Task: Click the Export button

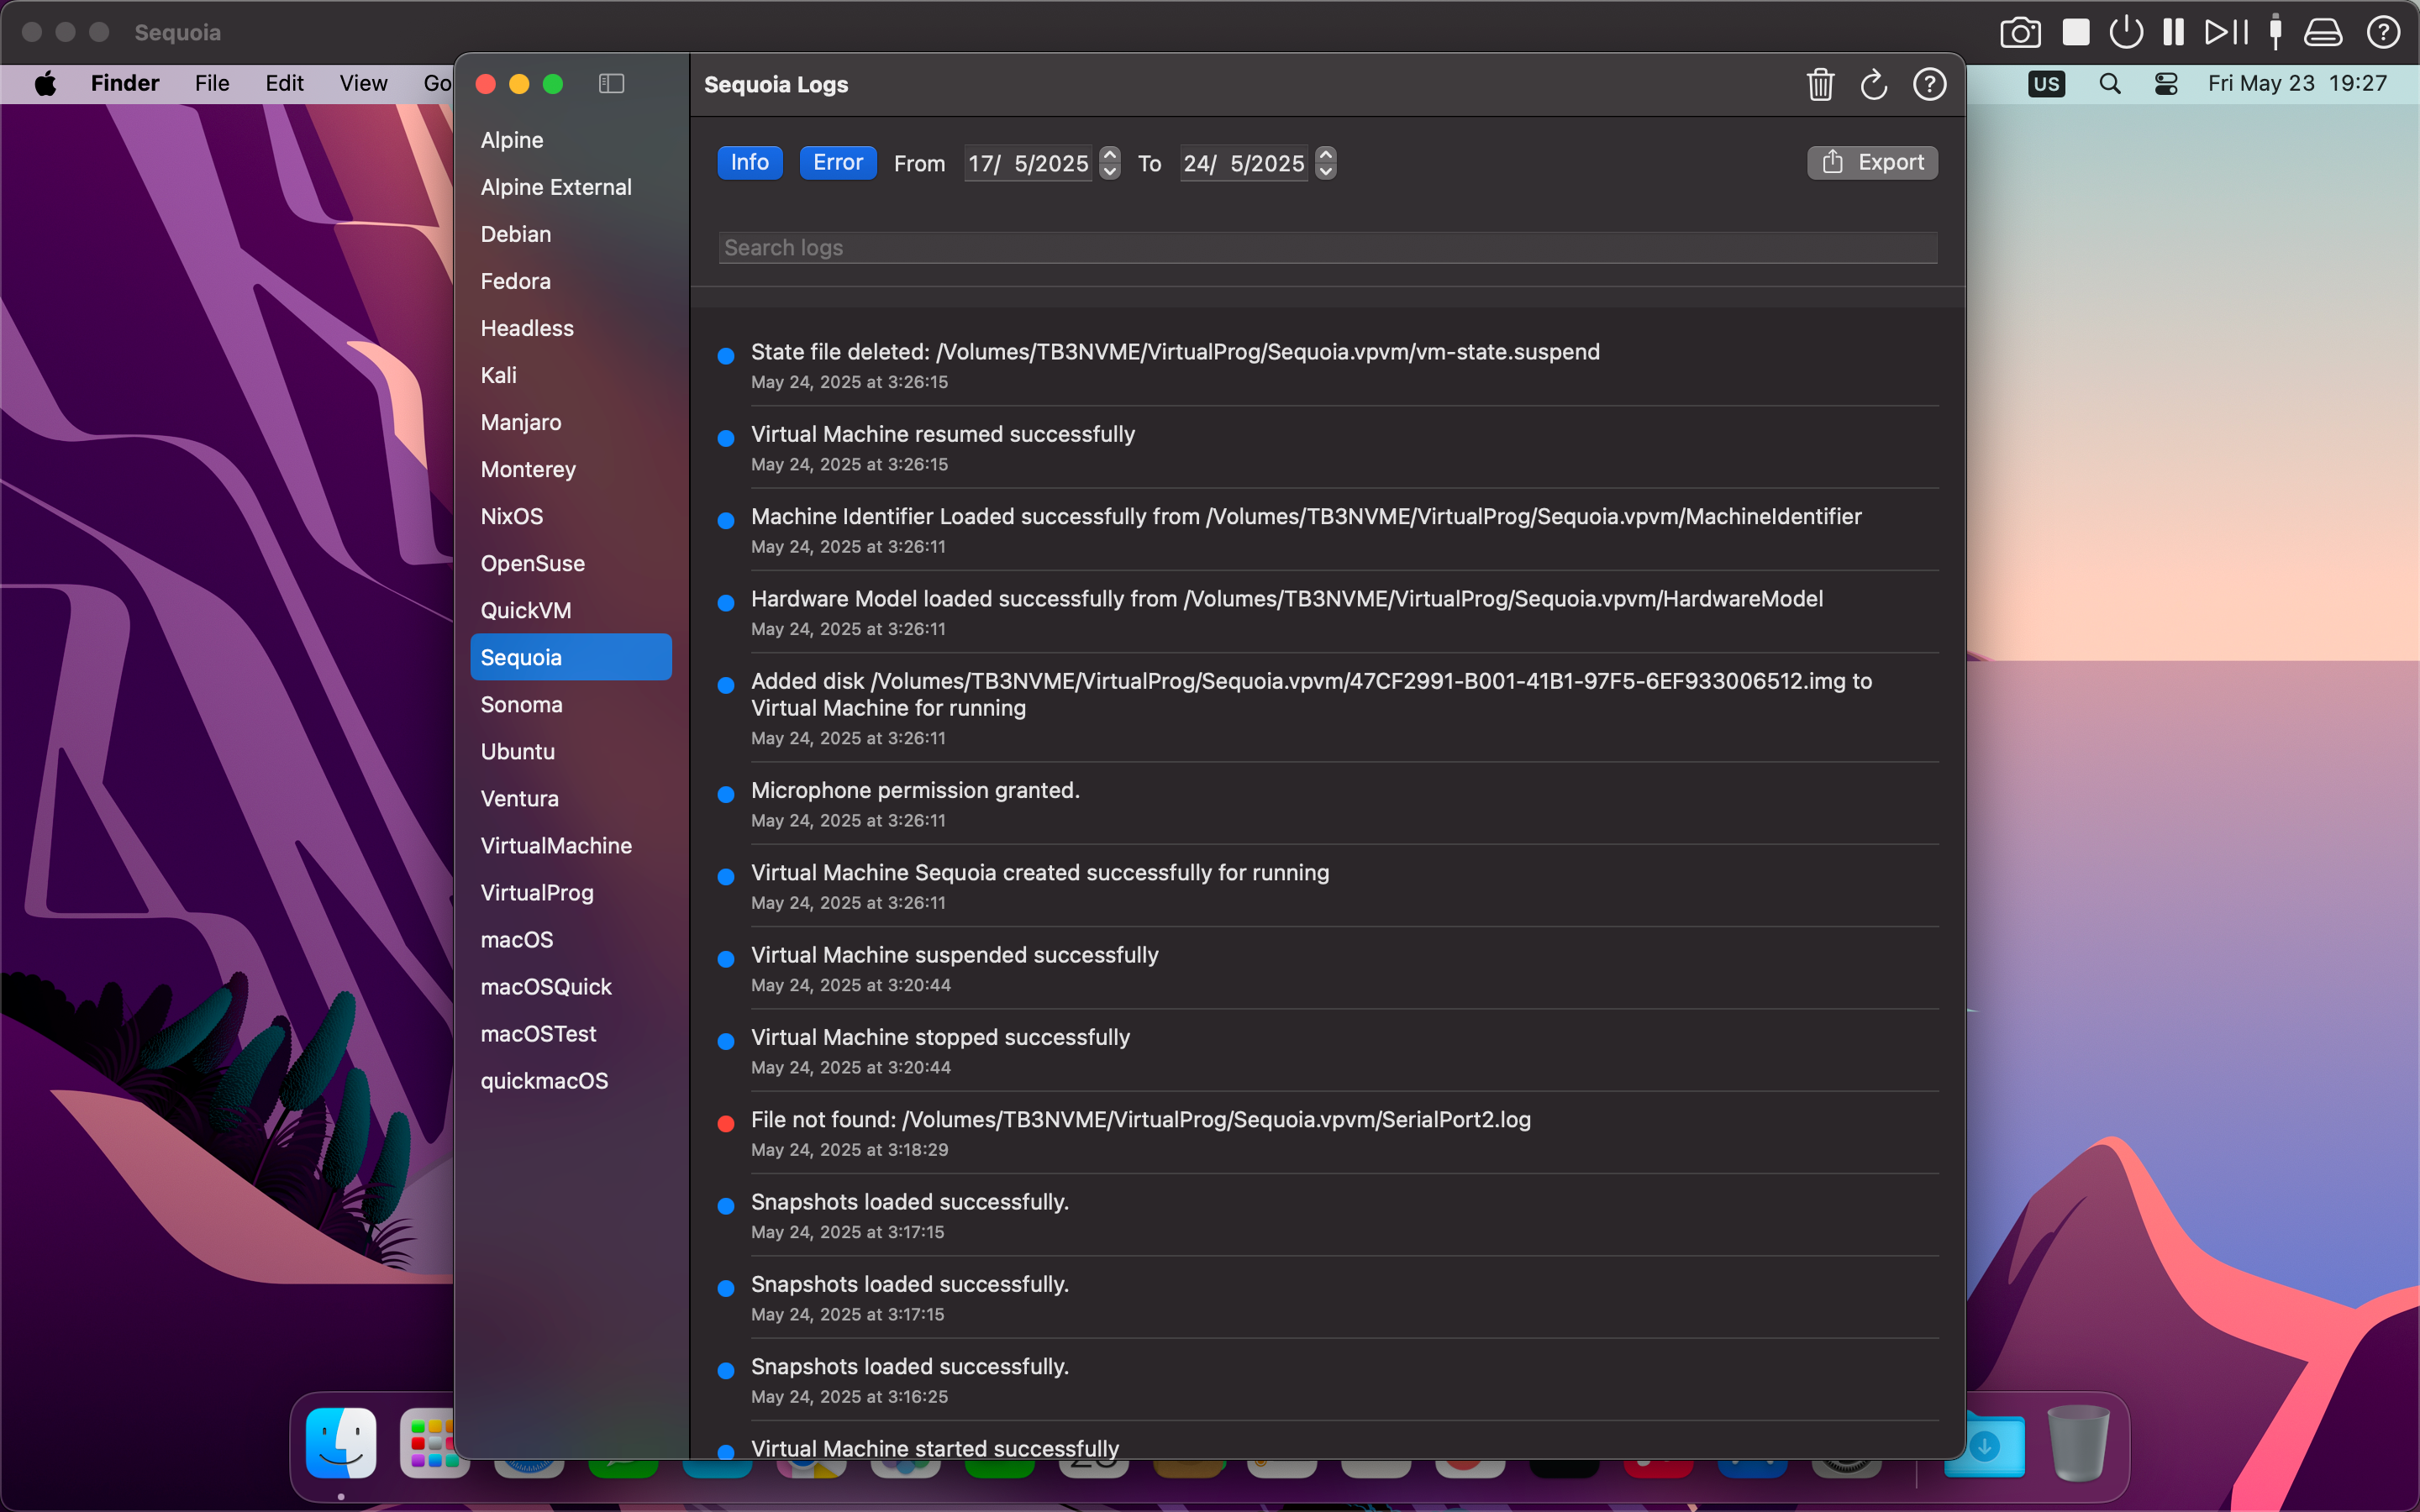Action: [1872, 162]
